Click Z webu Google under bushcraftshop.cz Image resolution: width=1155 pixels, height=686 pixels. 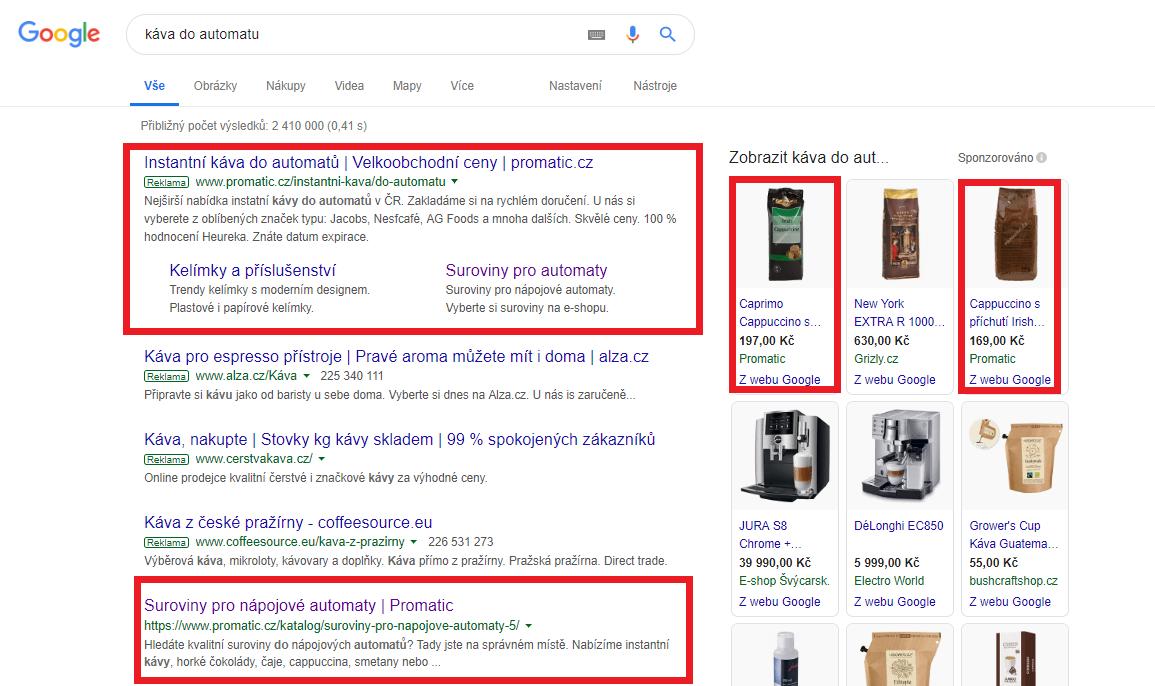click(1010, 602)
